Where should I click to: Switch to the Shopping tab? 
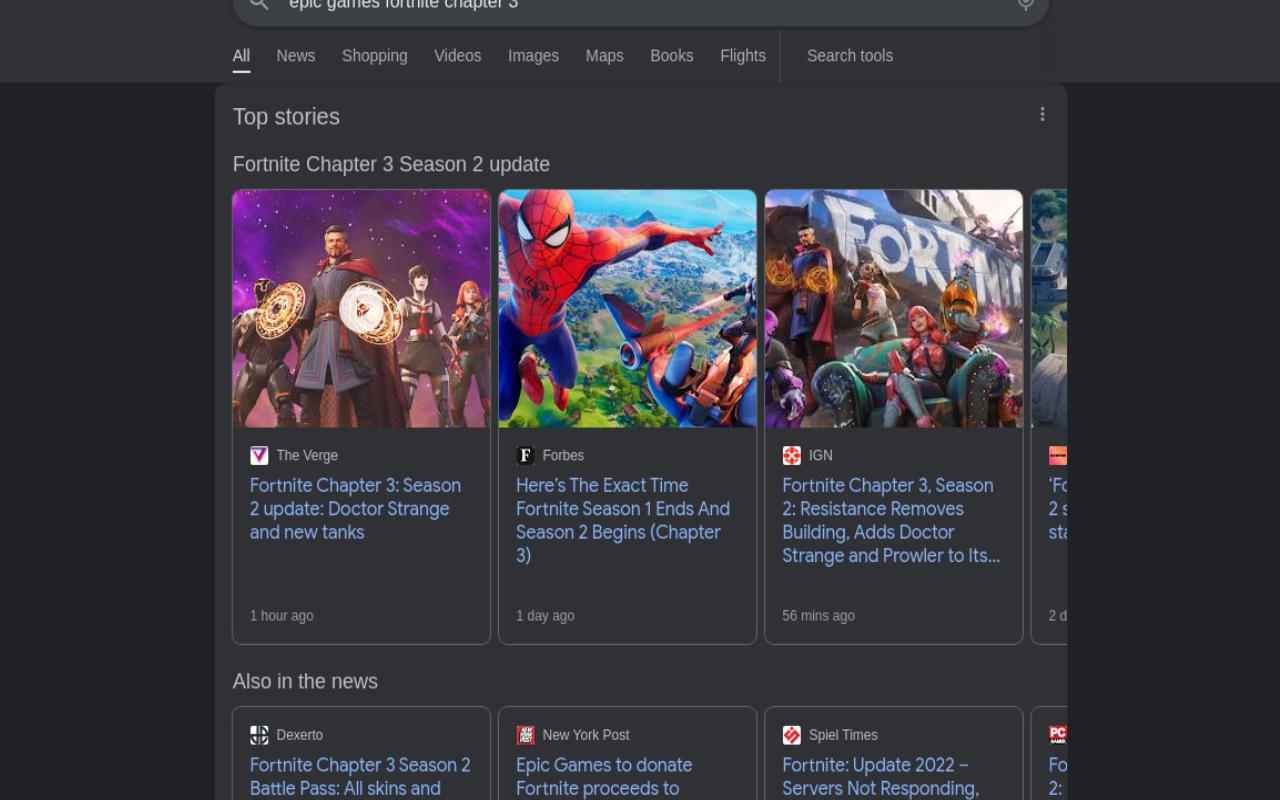[x=375, y=56]
